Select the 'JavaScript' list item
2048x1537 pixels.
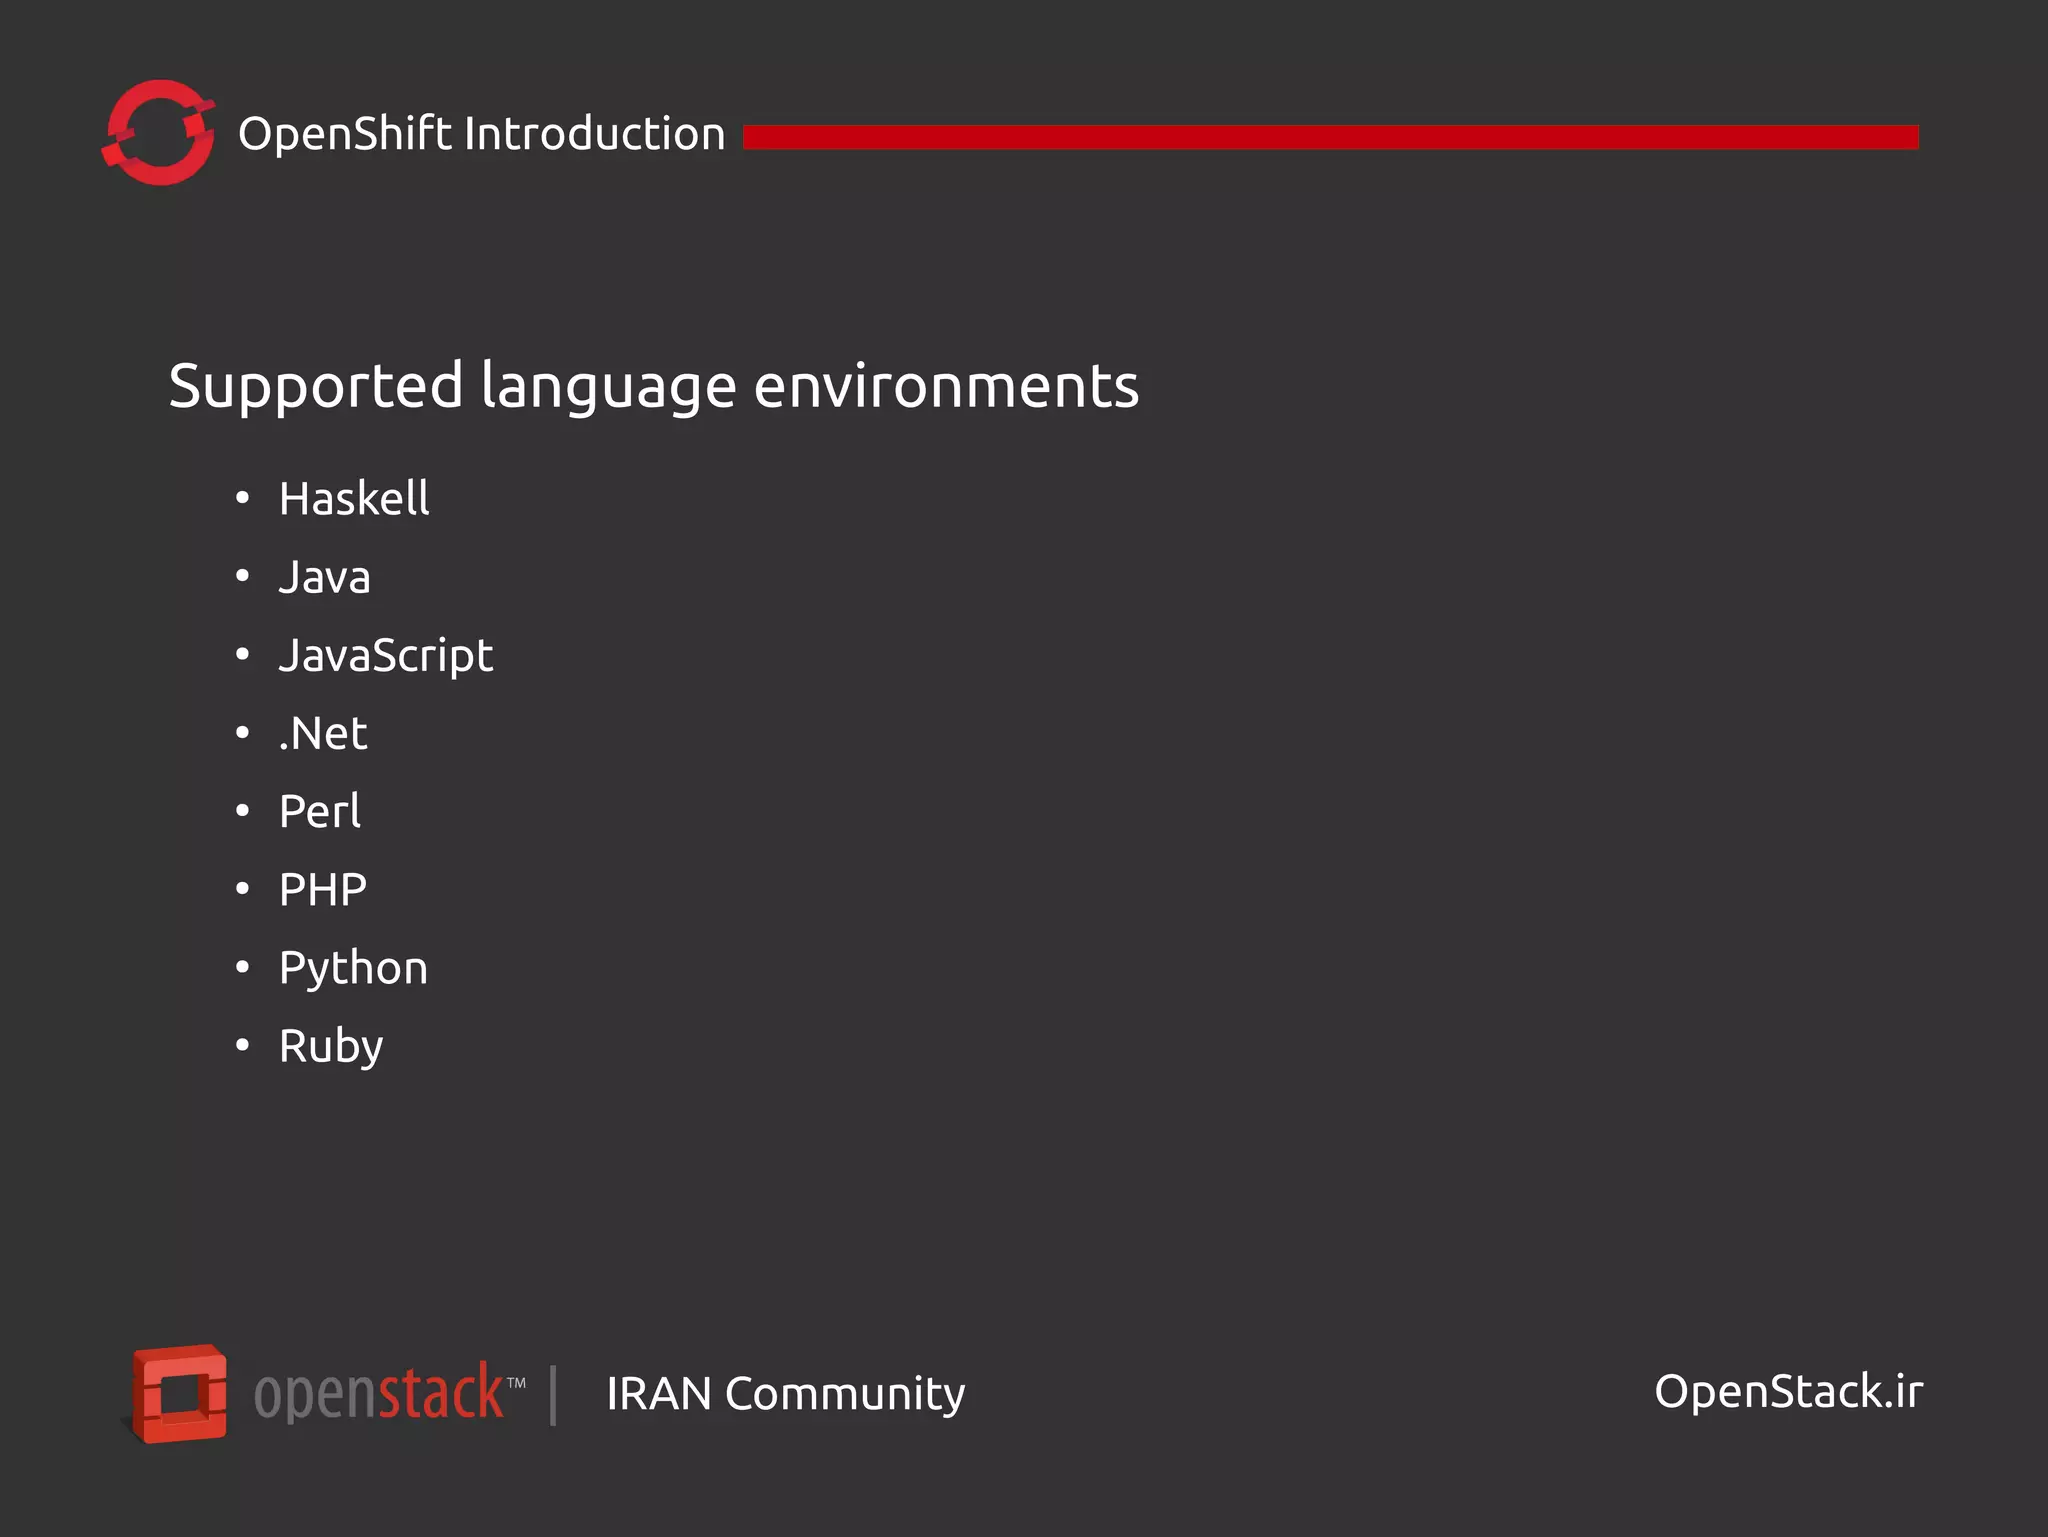[x=386, y=656]
